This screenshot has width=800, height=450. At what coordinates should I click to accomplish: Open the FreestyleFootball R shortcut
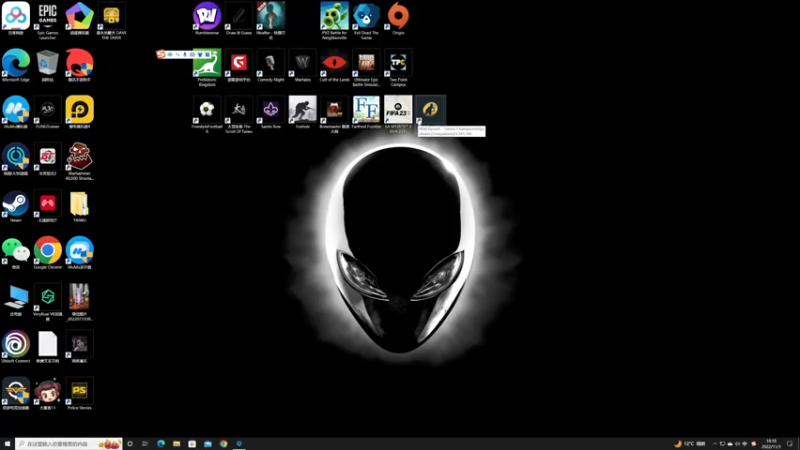207,113
